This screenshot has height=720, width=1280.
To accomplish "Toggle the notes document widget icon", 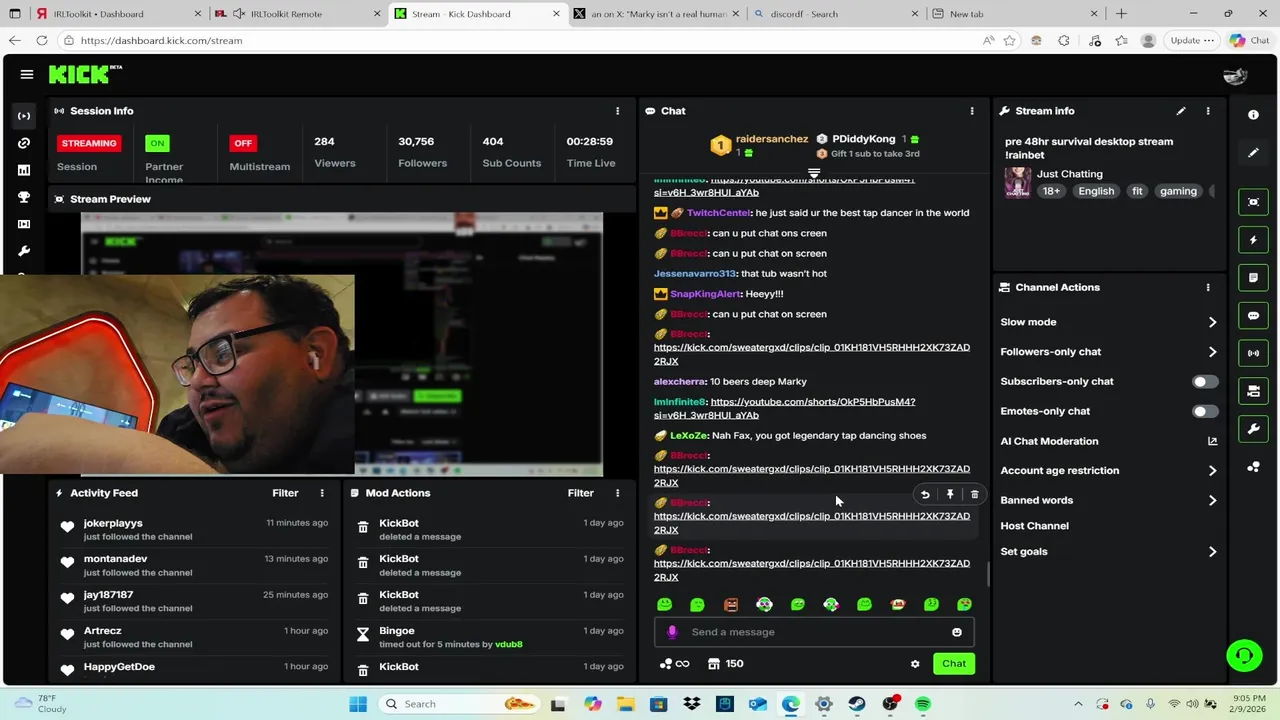I will [x=1253, y=278].
